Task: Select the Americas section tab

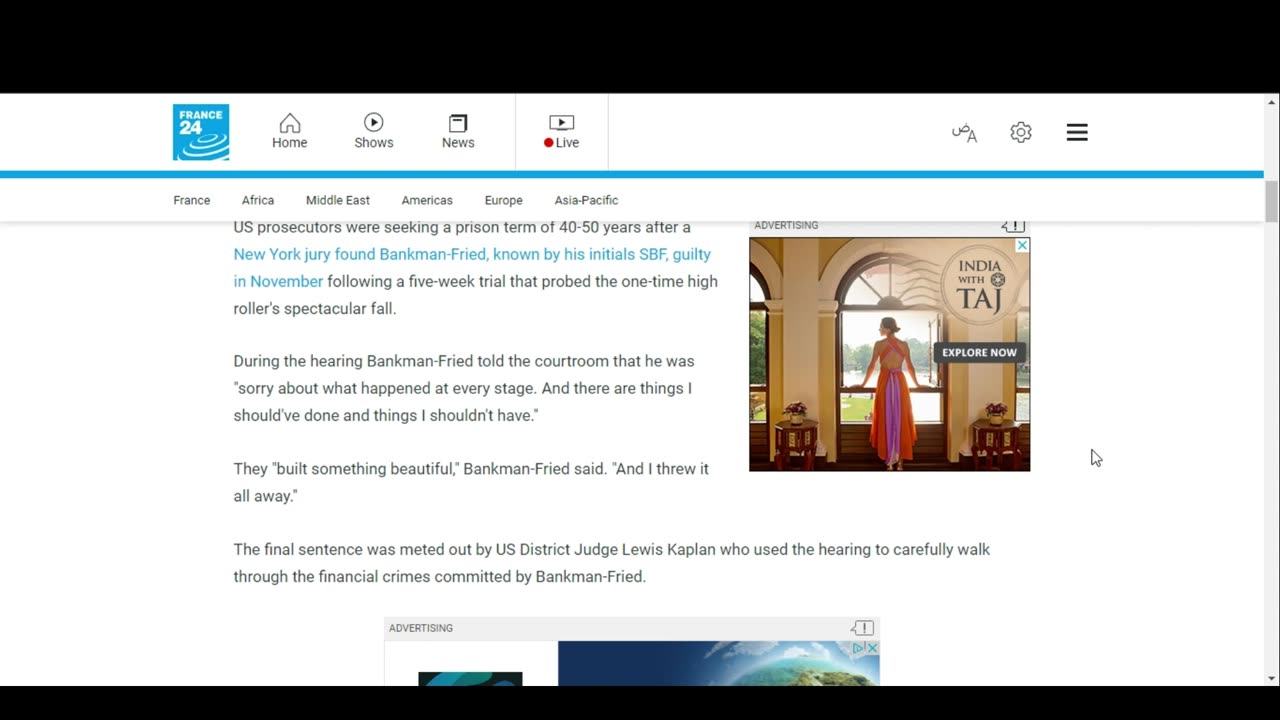Action: (x=427, y=200)
